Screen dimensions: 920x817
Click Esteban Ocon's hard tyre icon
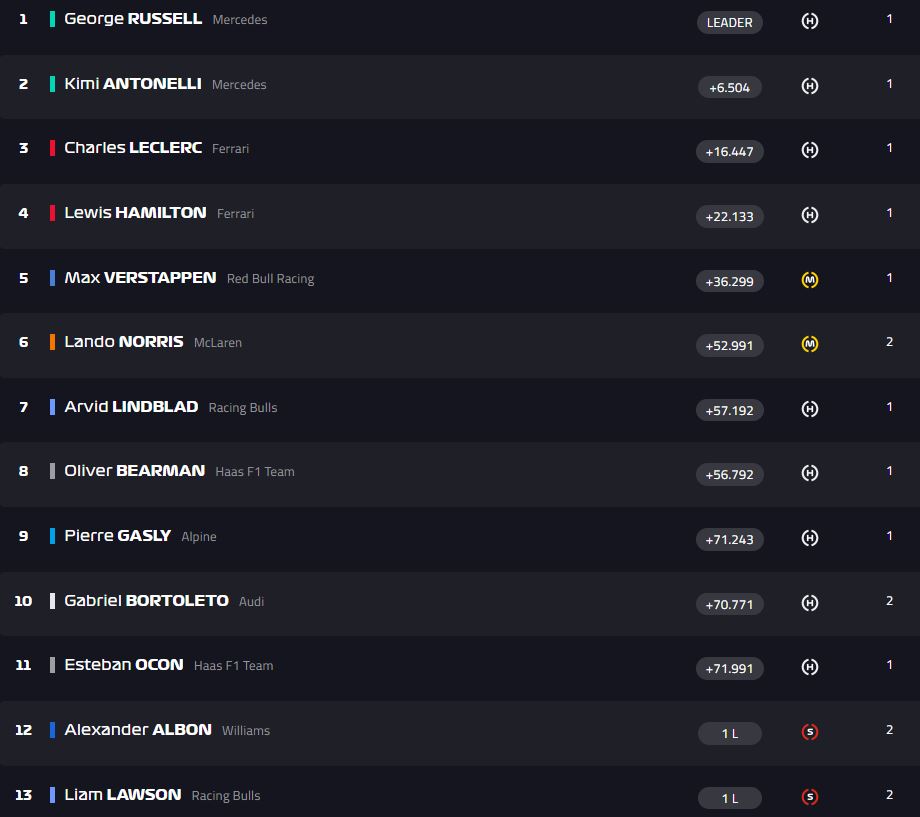point(810,667)
